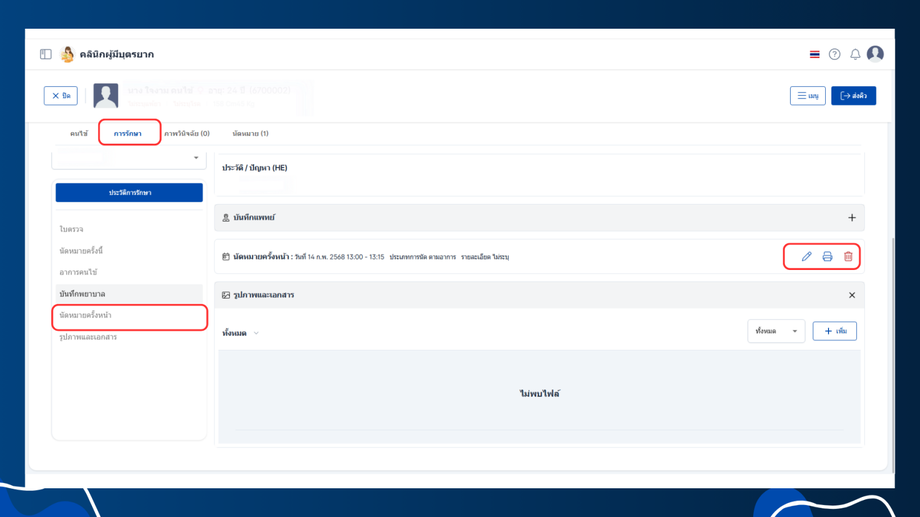Click the ไม่พบไฟล์ message
The width and height of the screenshot is (920, 517).
539,394
